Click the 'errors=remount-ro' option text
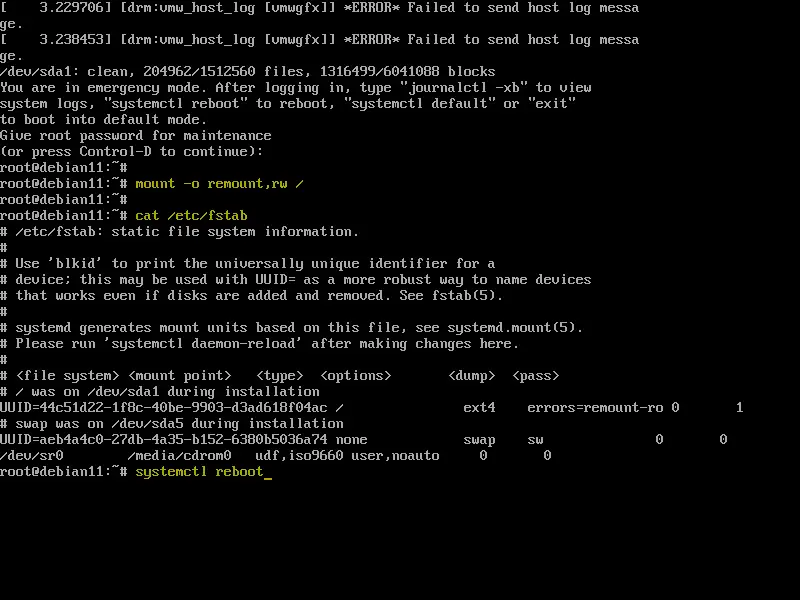 pyautogui.click(x=595, y=408)
